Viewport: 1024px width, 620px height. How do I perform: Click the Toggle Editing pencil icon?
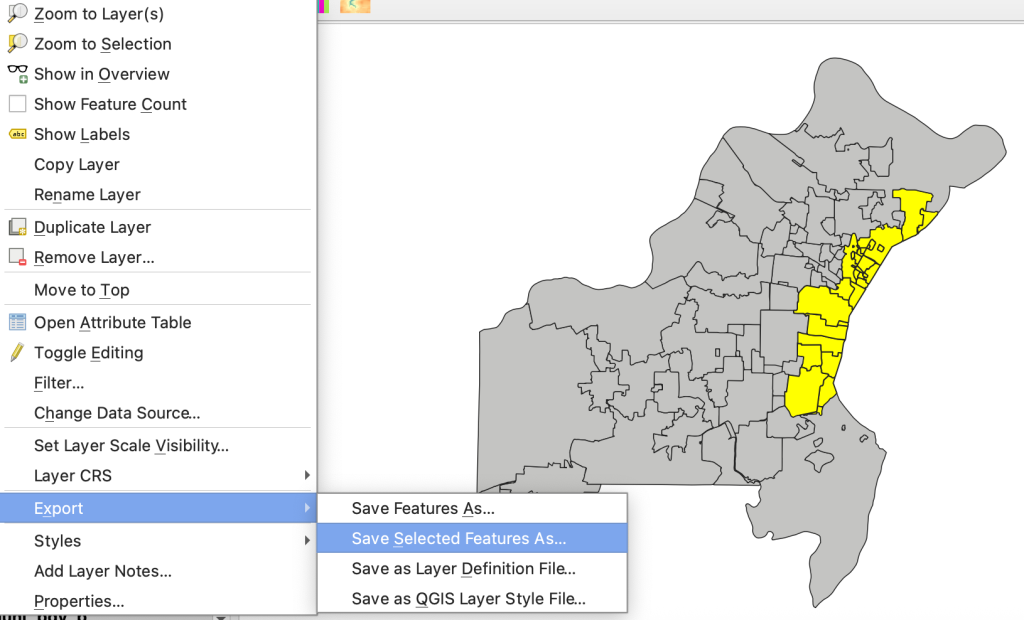coord(17,352)
